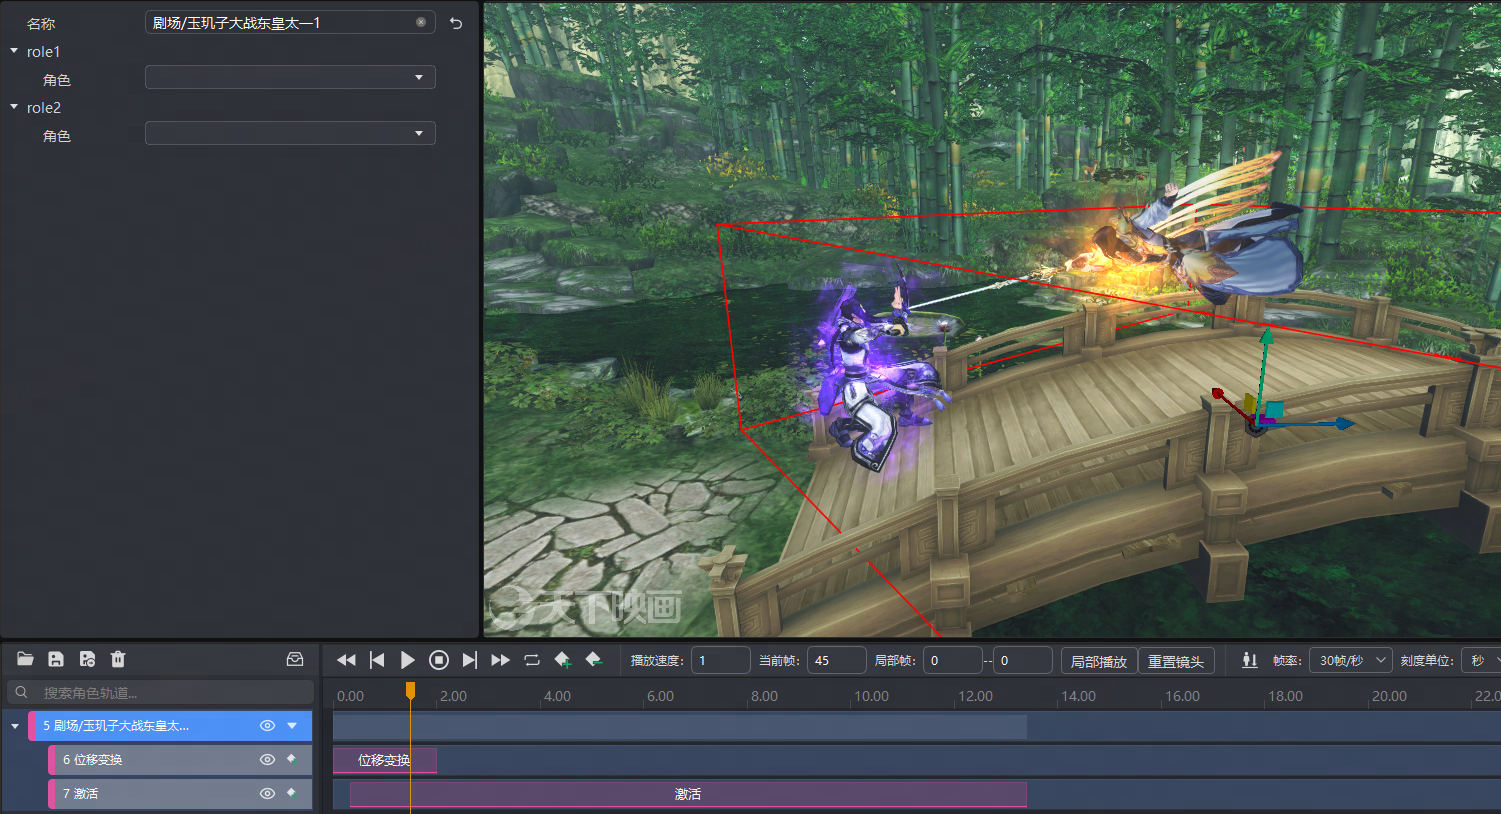The image size is (1501, 814).
Task: Click the 20.00 mark on the timeline ruler
Action: [1389, 696]
